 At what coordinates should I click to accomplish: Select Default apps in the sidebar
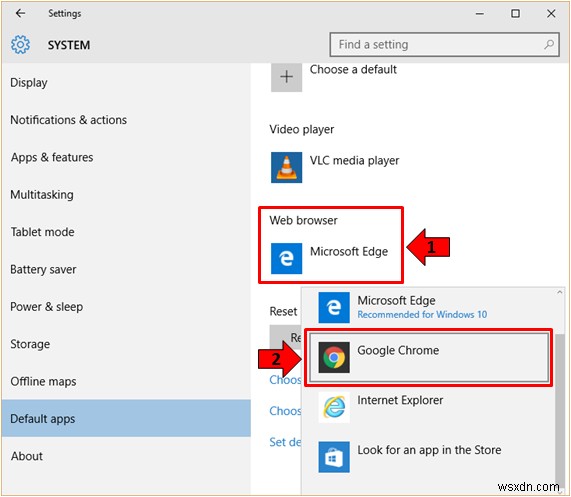(126, 418)
